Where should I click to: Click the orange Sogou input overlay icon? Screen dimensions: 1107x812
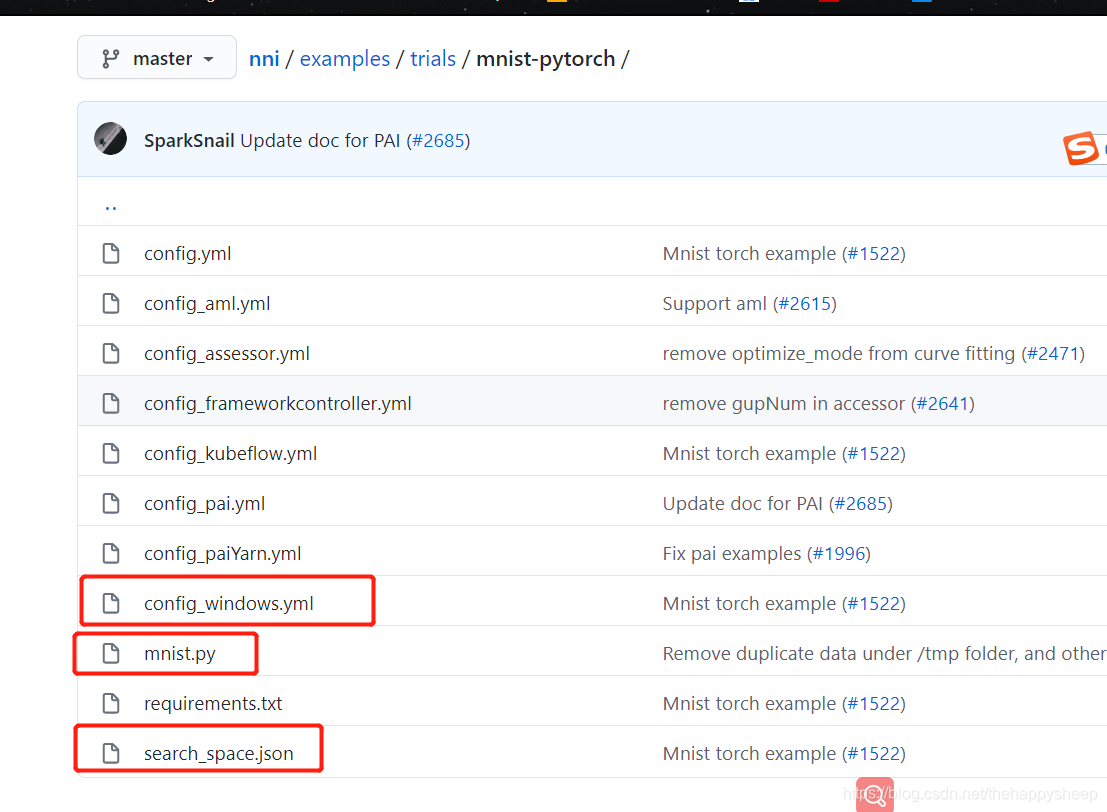coord(1080,148)
